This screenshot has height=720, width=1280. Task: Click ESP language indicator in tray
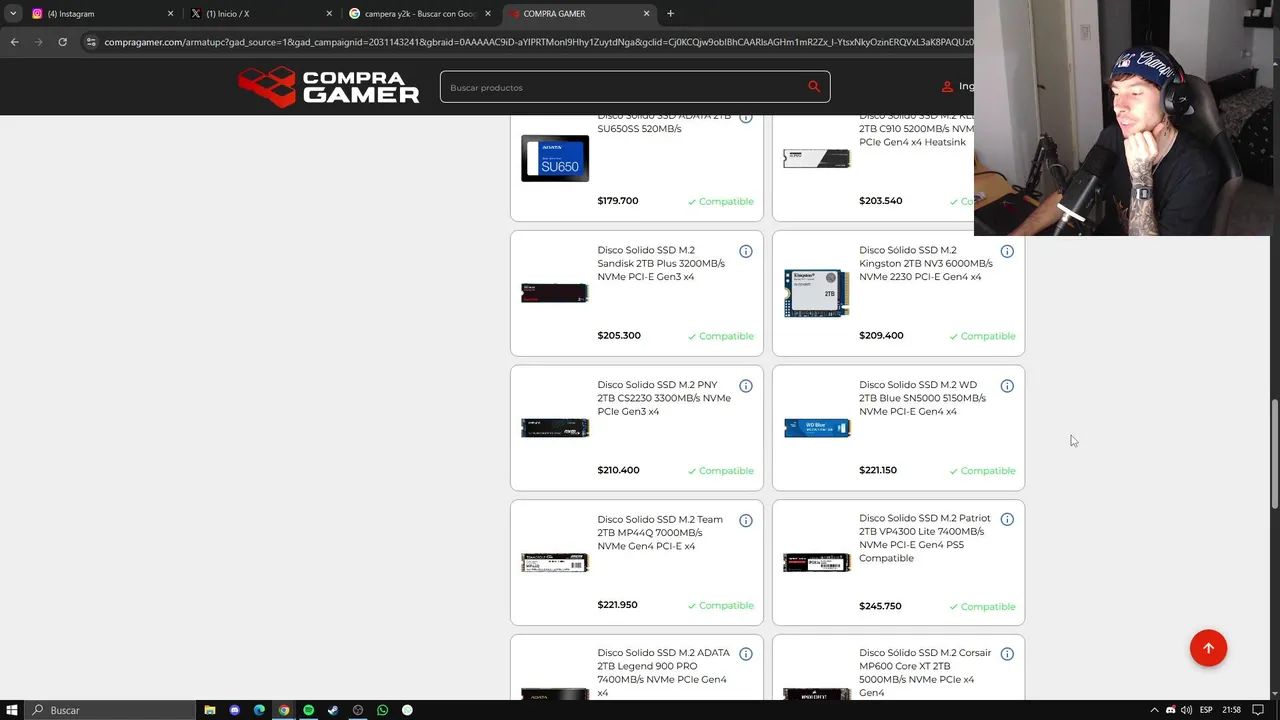(1206, 710)
